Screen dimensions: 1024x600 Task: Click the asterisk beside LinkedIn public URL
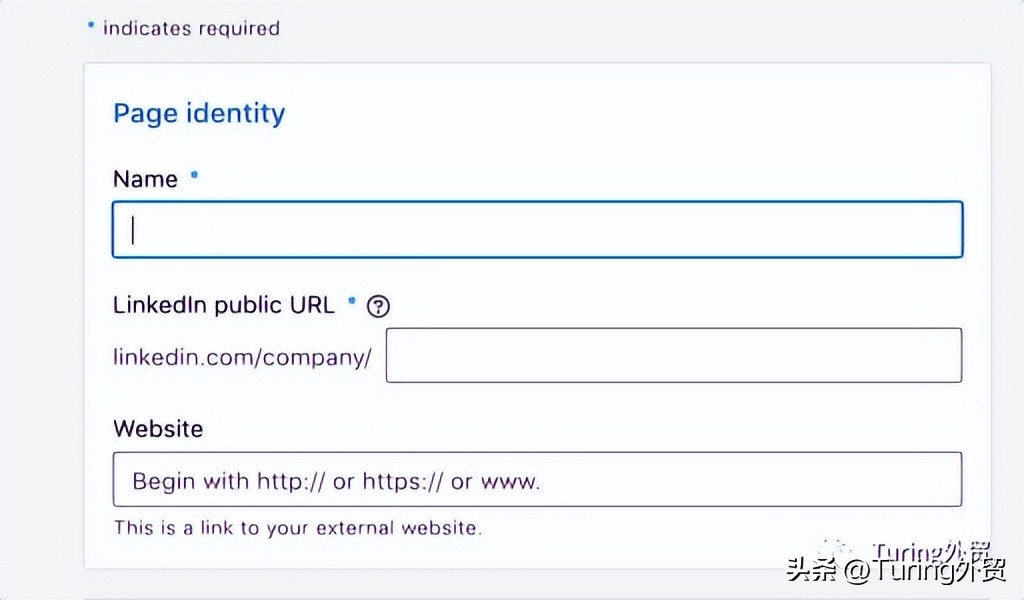pos(352,301)
